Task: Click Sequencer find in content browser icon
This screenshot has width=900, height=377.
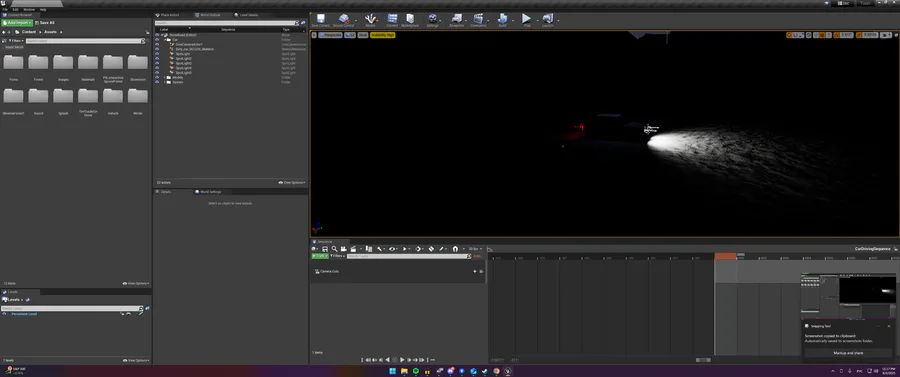Action: 334,249
